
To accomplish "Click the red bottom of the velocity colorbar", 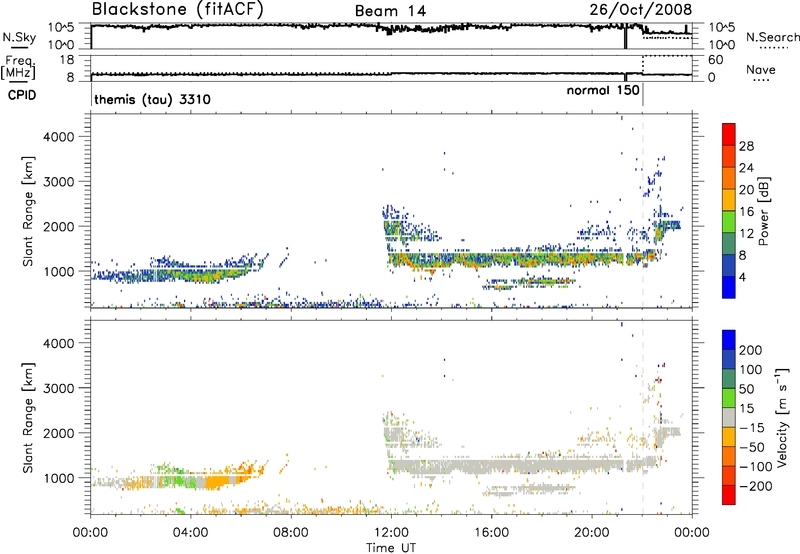I will [729, 495].
